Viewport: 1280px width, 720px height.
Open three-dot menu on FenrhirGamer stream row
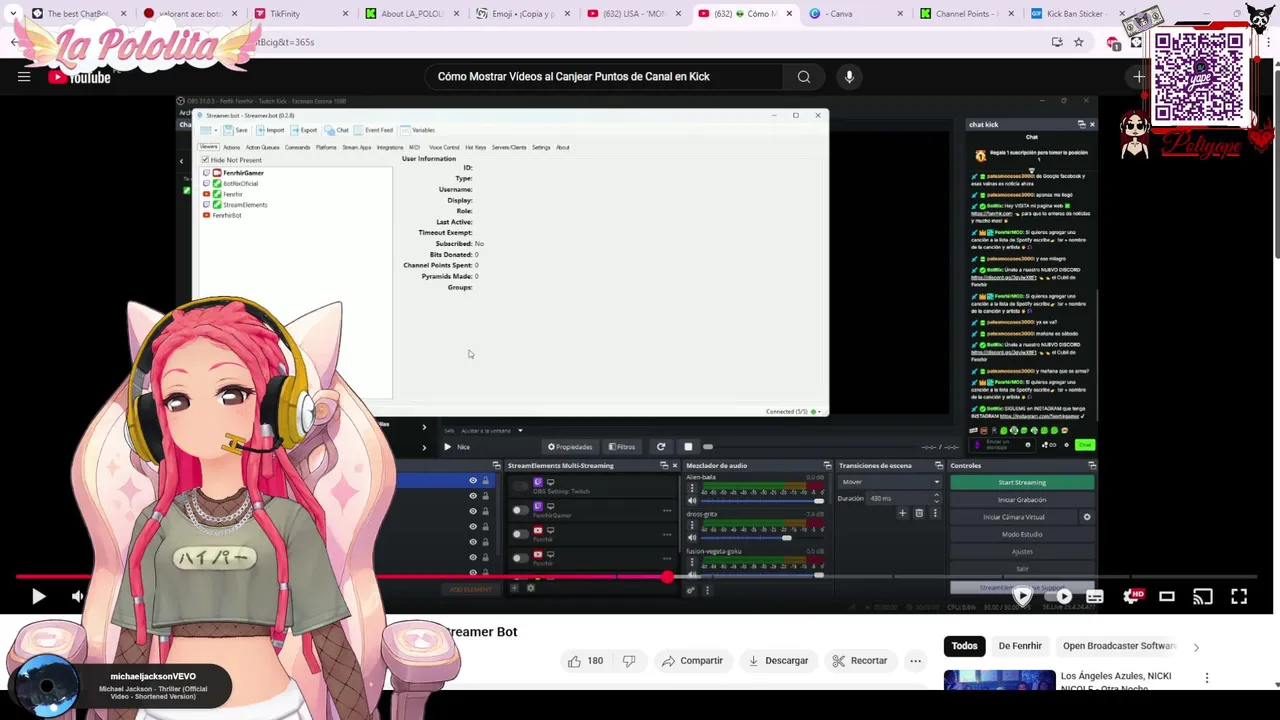(667, 510)
